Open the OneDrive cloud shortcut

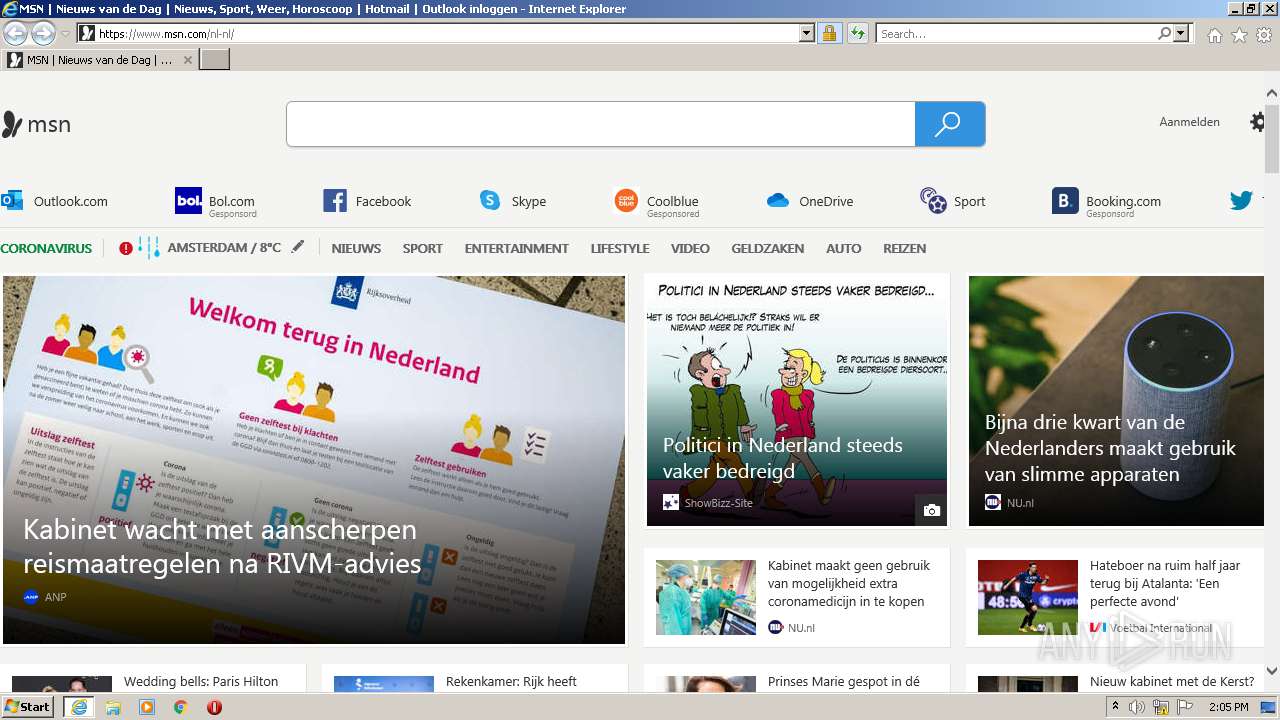click(x=778, y=201)
